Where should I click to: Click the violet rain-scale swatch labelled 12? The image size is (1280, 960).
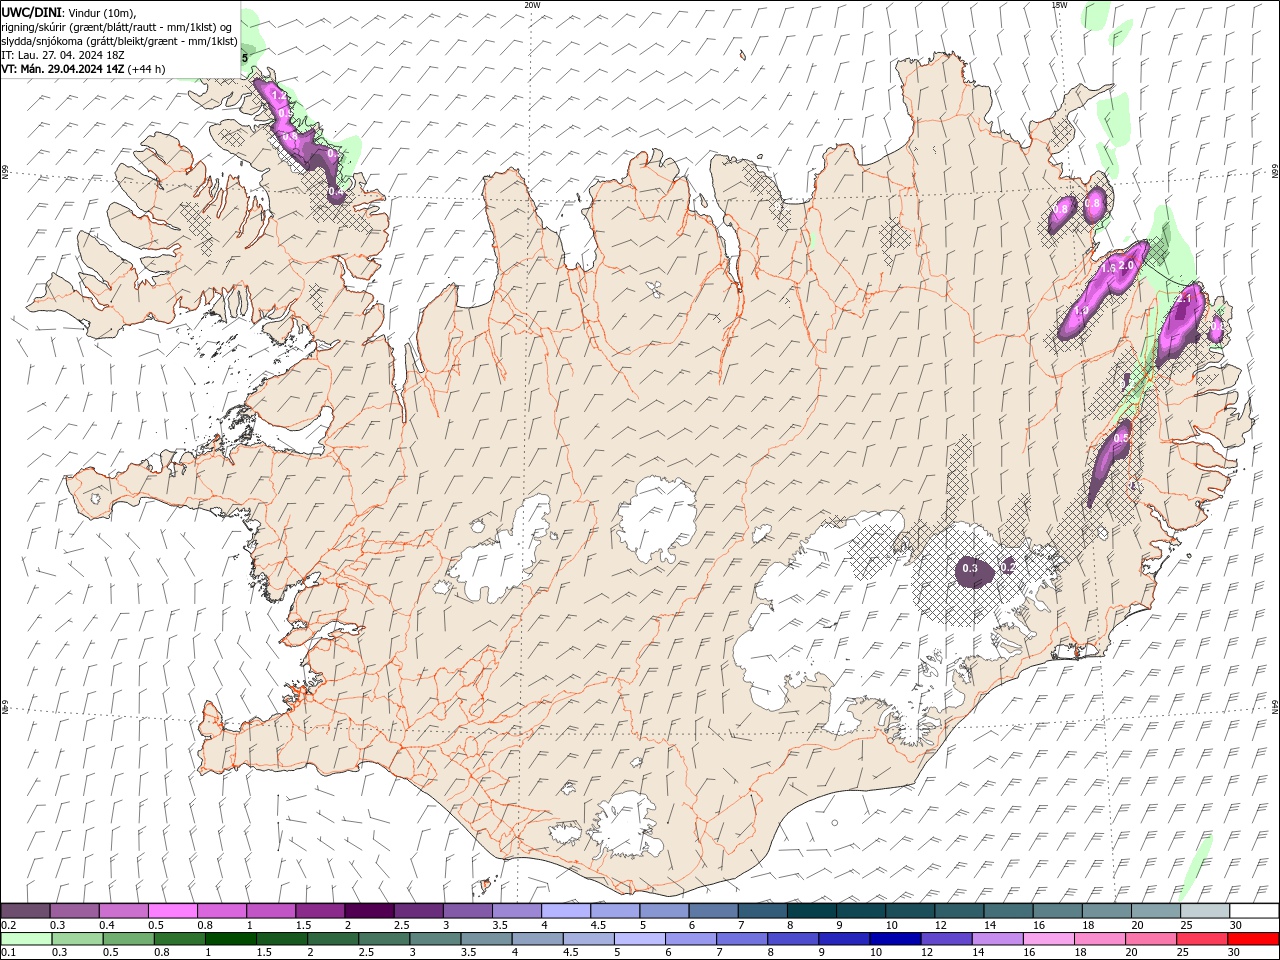946,939
